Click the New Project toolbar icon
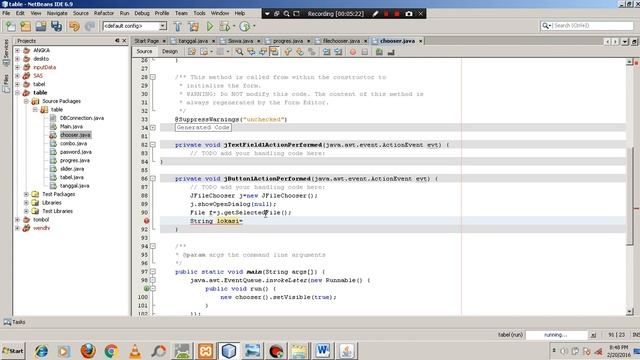Screen dimensions: 640x360 (x=25, y=27)
